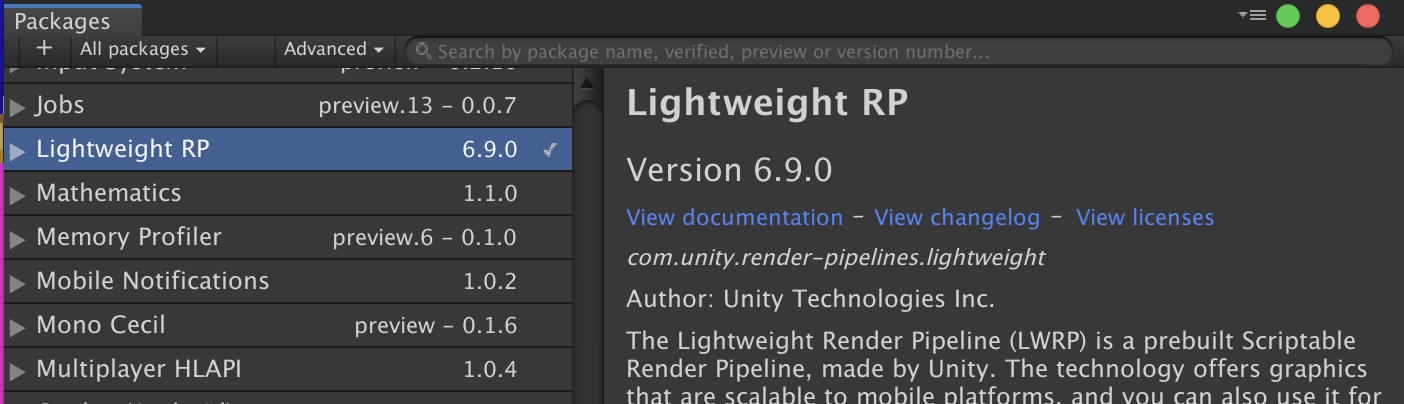The image size is (1404, 404).
Task: Click the yellow window button
Action: [1327, 16]
